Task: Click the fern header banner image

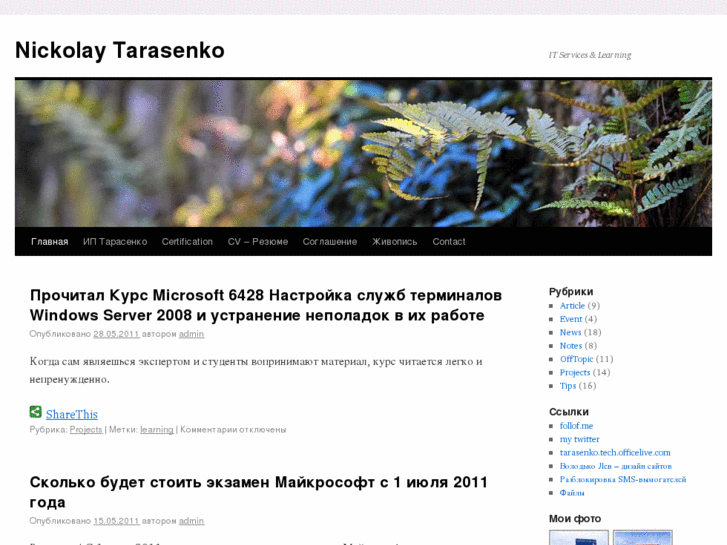Action: [364, 154]
